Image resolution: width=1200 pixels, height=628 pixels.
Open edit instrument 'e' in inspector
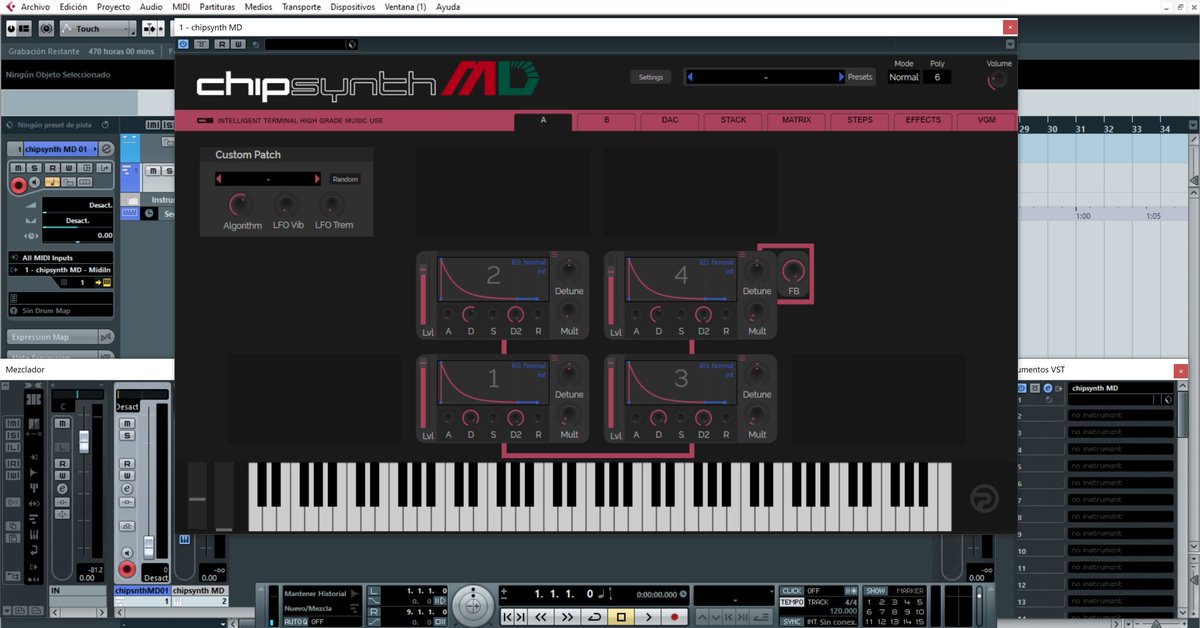106,149
